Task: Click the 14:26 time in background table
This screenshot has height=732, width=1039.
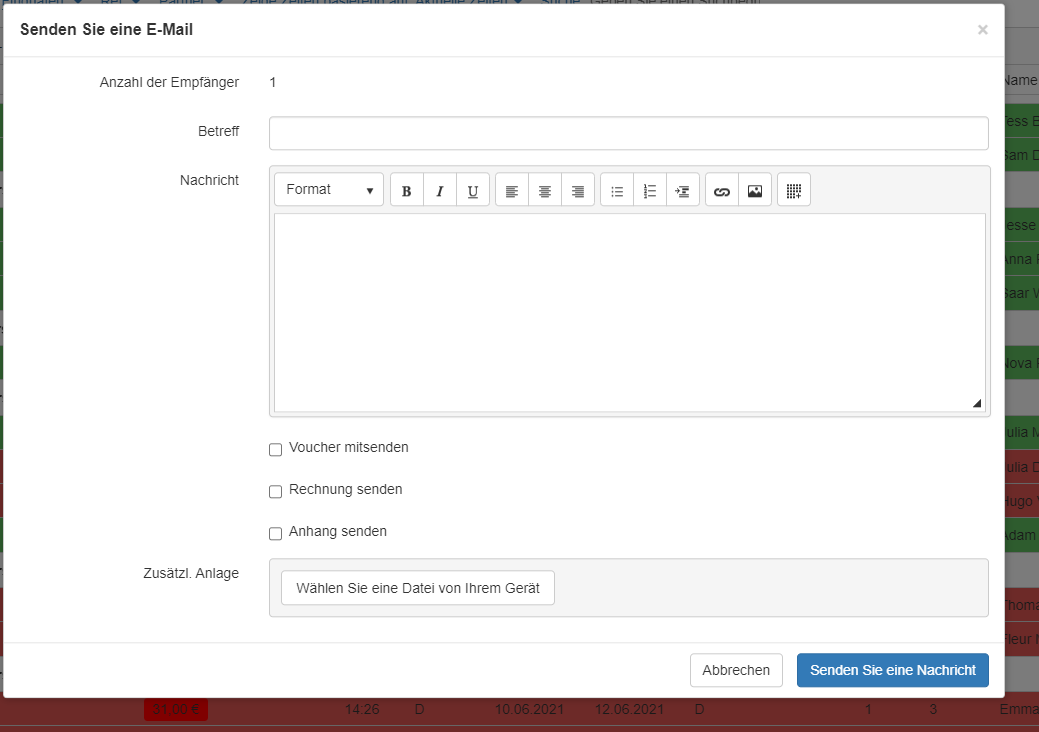Action: (x=362, y=709)
